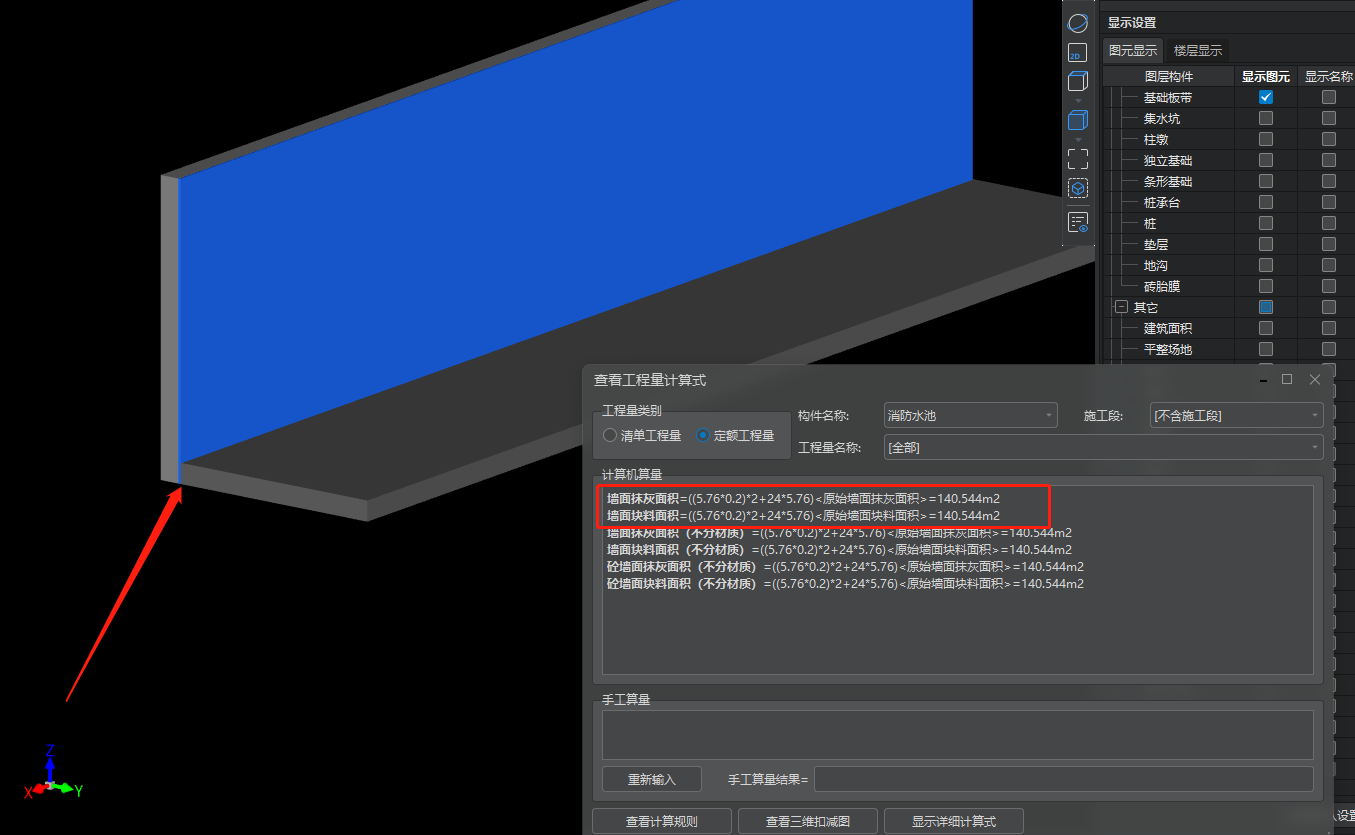The height and width of the screenshot is (835, 1355).
Task: Click 查看三维扣减图 button
Action: (807, 822)
